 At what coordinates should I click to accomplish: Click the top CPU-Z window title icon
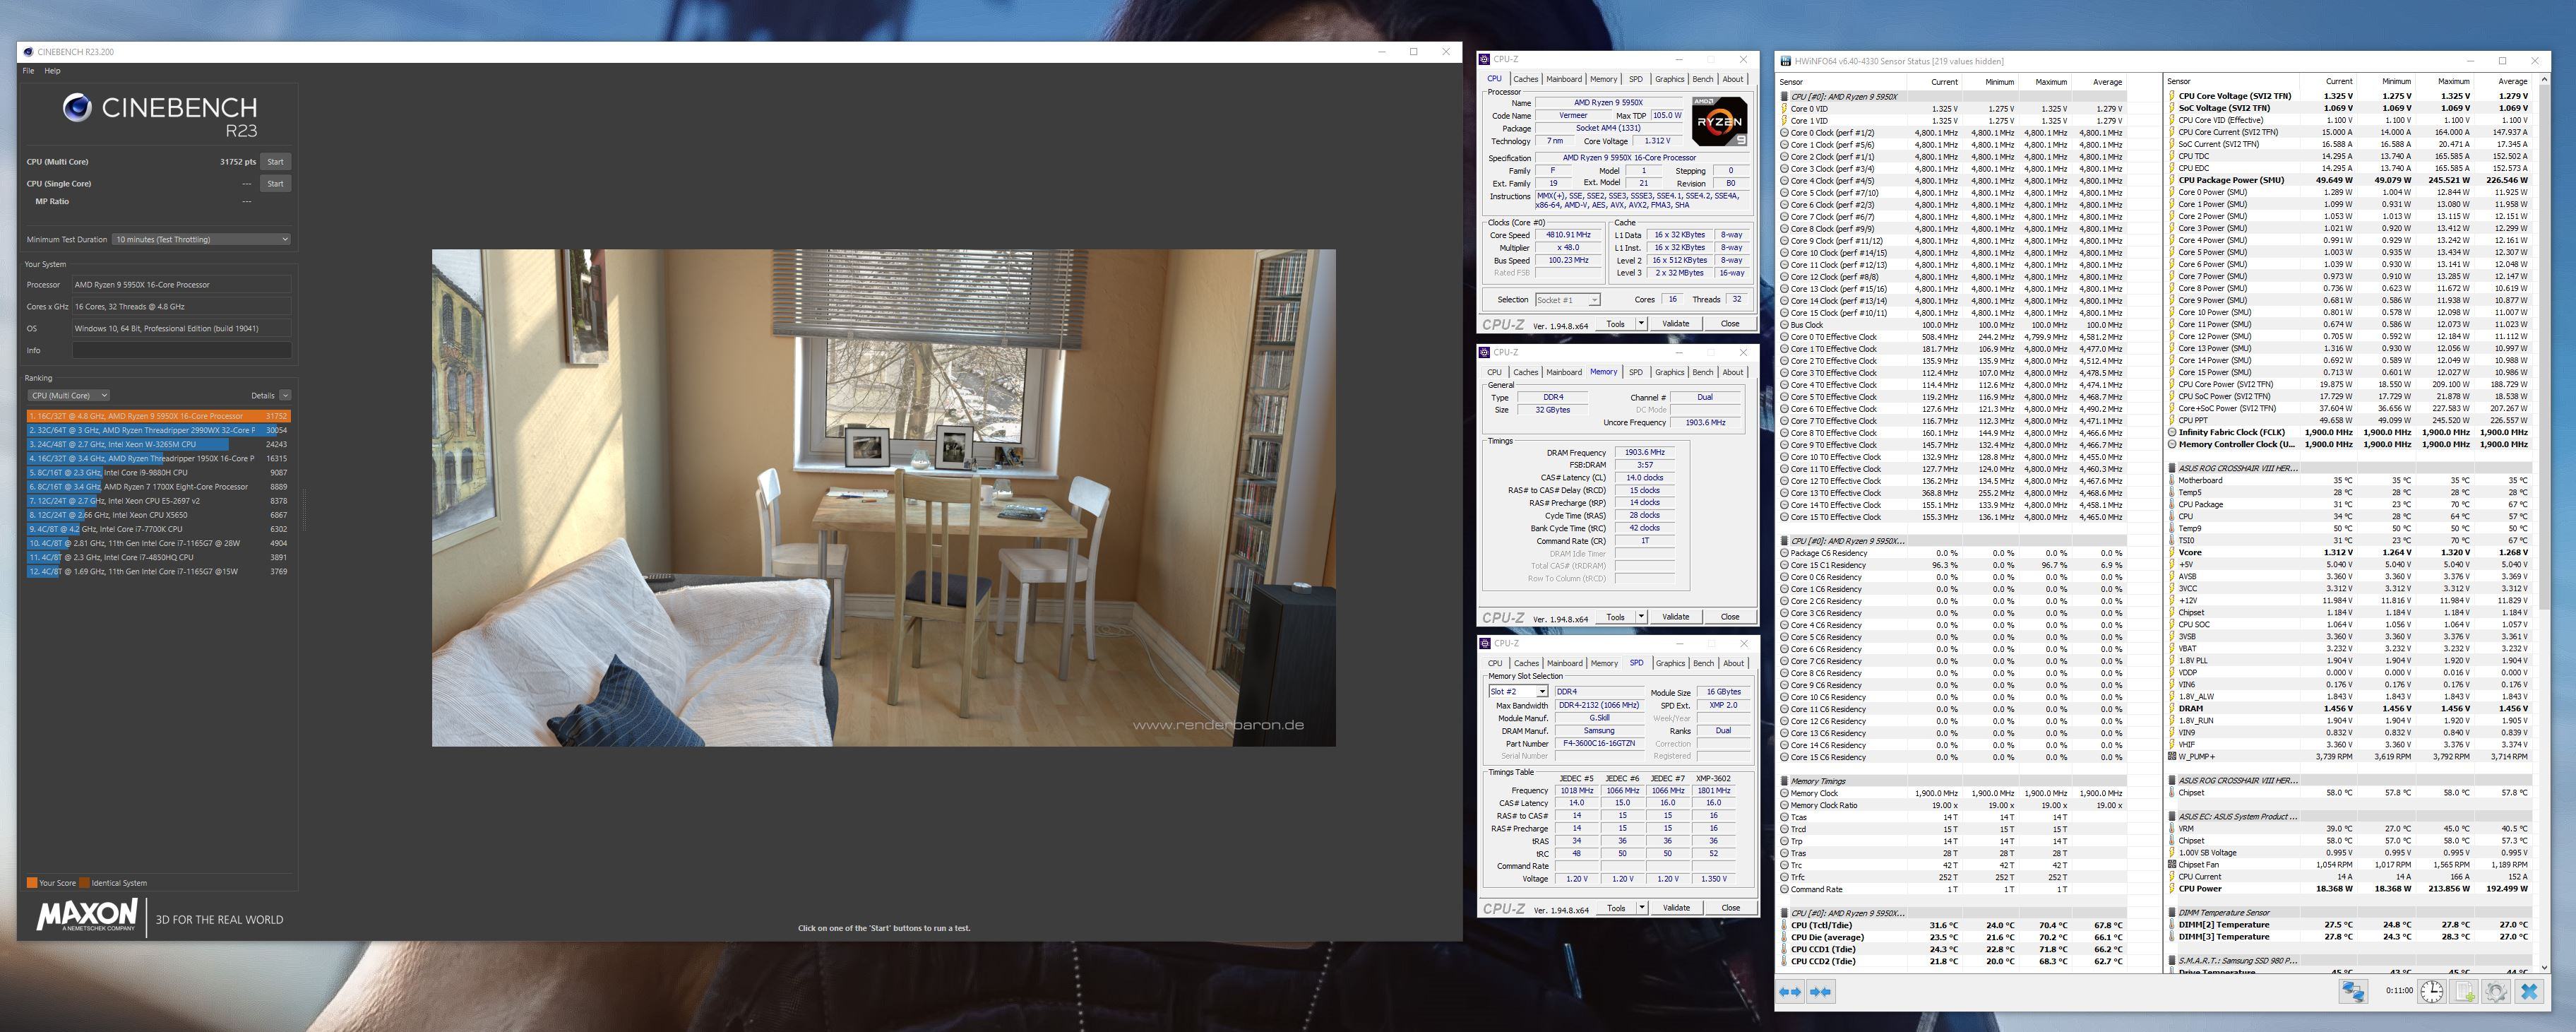coord(1485,59)
